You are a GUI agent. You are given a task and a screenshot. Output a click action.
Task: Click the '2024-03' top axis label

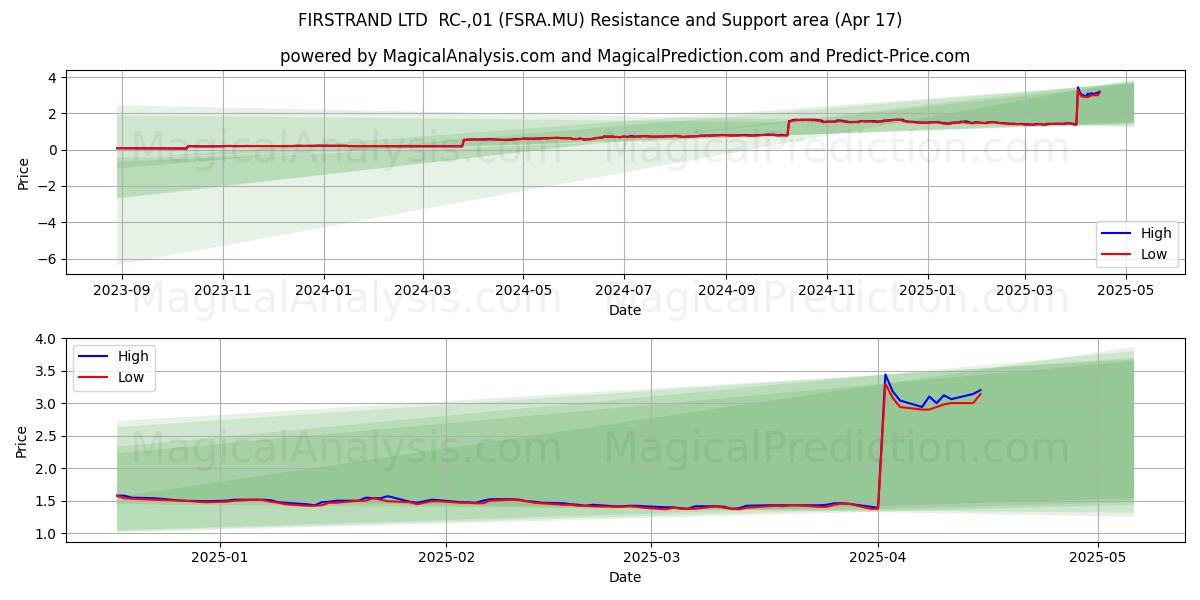[423, 290]
